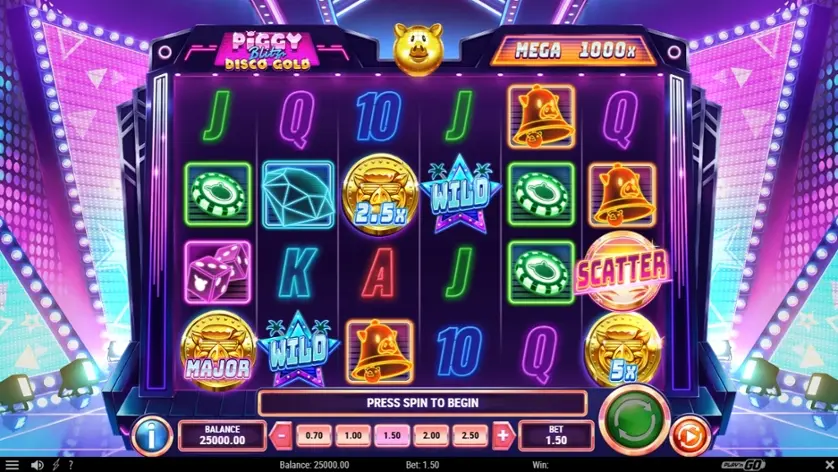Image resolution: width=838 pixels, height=472 pixels.
Task: Increase bet with plus button
Action: pos(503,436)
